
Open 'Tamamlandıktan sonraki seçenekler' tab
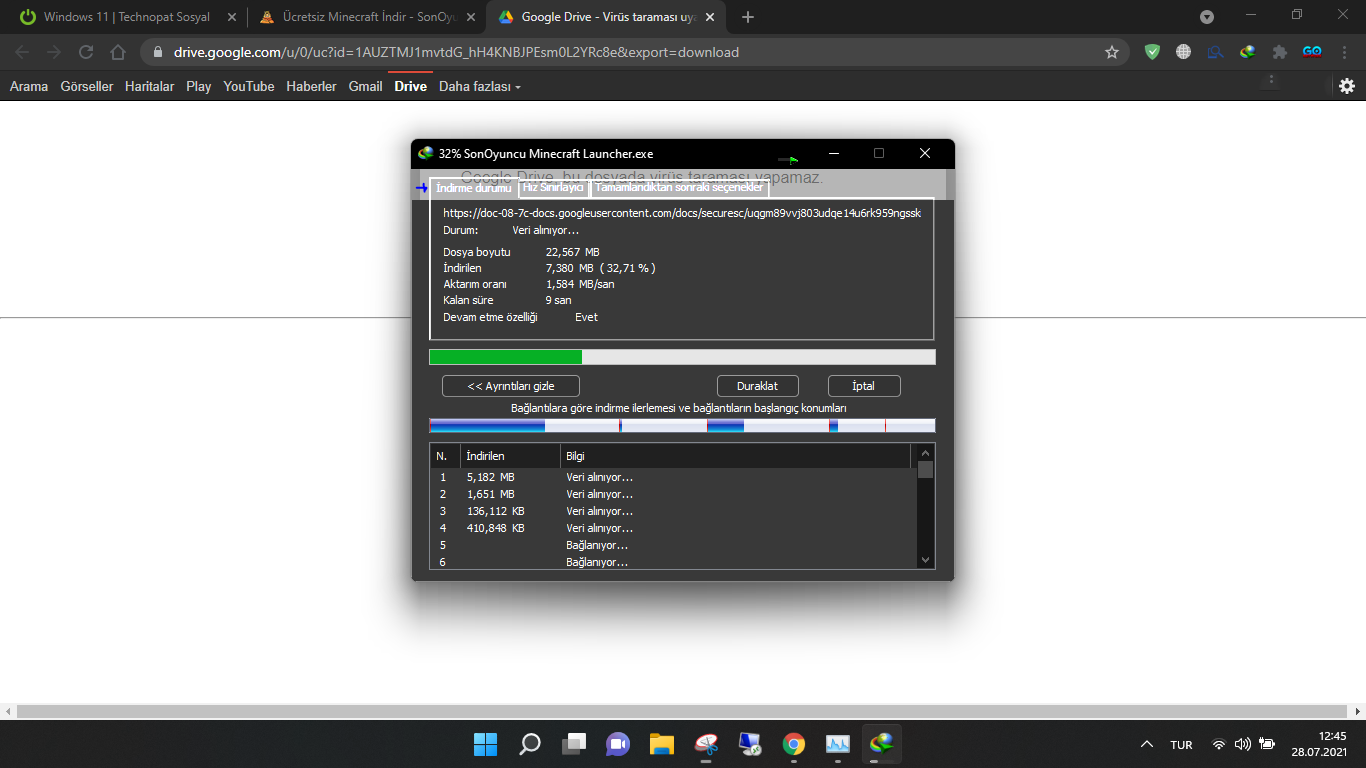pyautogui.click(x=680, y=188)
